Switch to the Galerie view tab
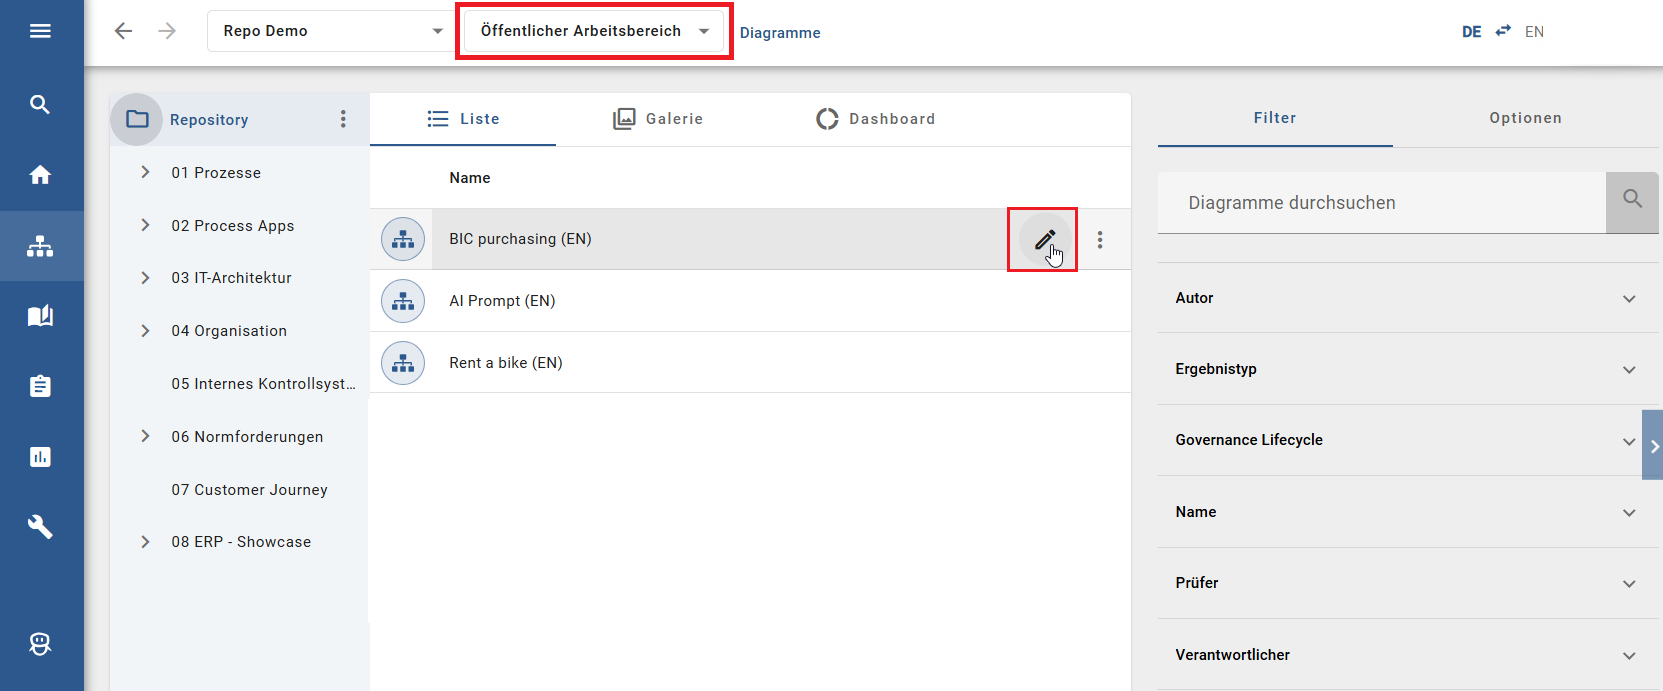This screenshot has width=1663, height=691. click(x=658, y=119)
